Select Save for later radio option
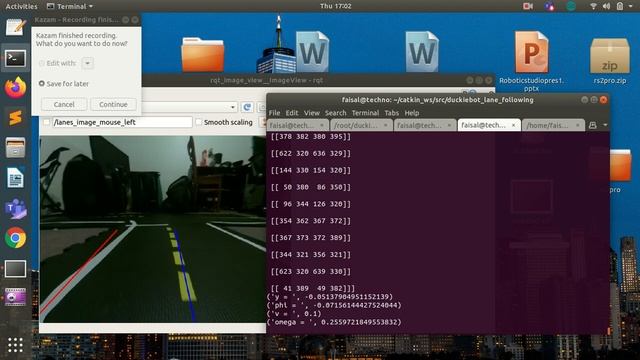The height and width of the screenshot is (360, 640). click(42, 83)
